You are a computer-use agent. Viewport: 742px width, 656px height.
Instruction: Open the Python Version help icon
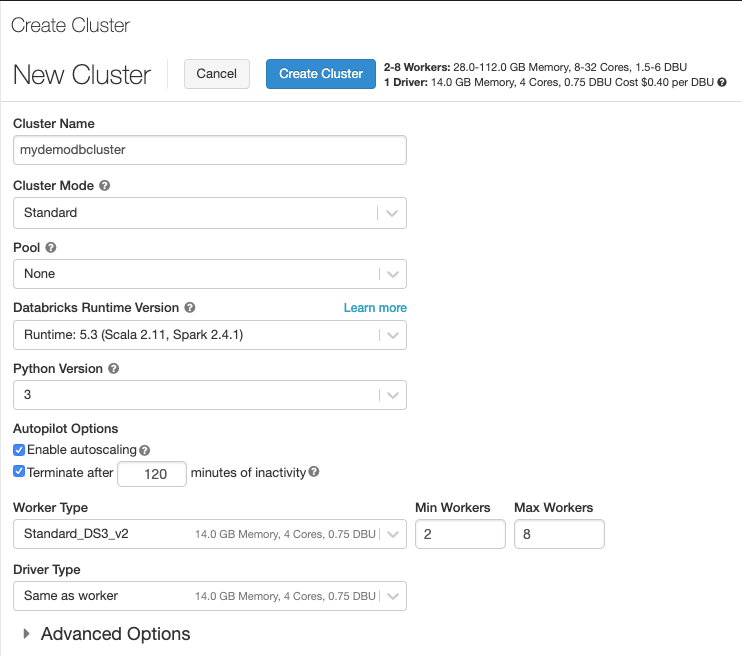114,368
